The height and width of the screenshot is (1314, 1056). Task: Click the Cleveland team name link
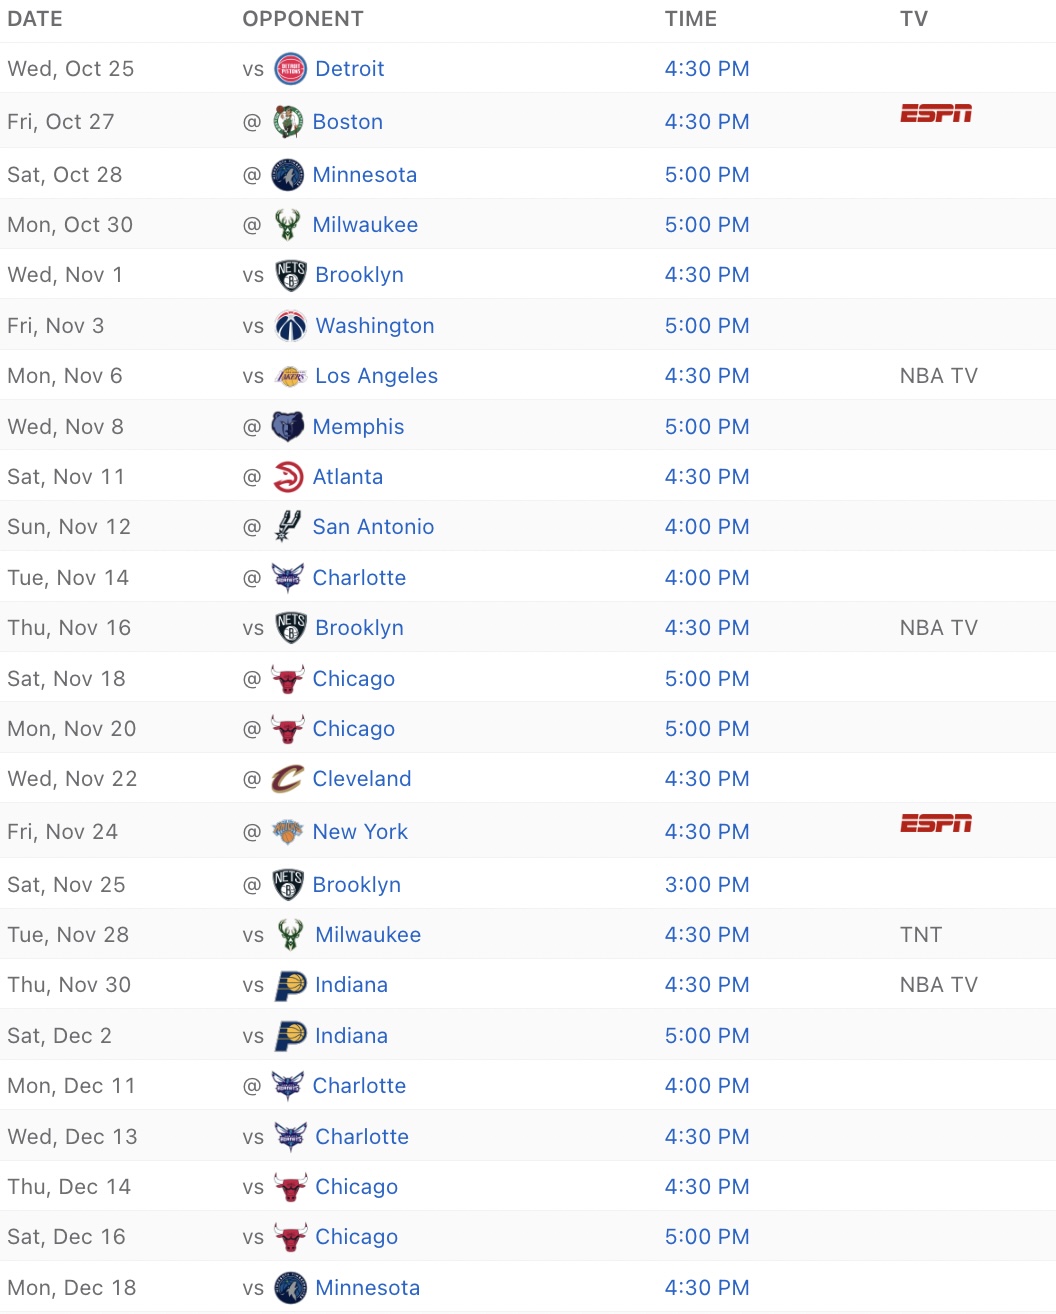362,779
